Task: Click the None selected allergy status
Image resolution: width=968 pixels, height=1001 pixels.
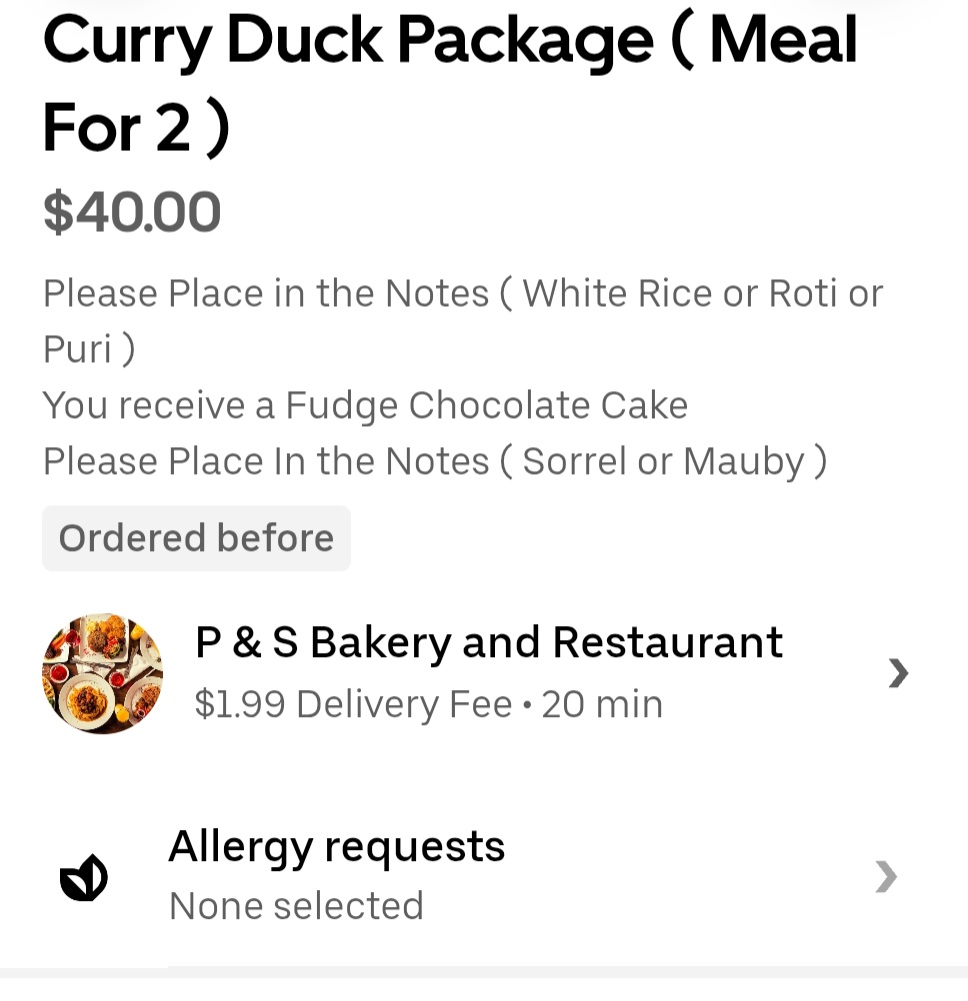Action: point(296,906)
